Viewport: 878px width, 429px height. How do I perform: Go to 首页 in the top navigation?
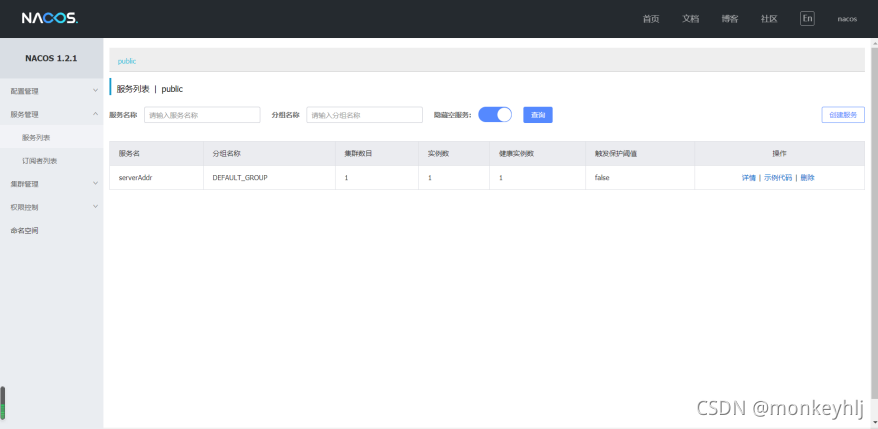(x=651, y=19)
